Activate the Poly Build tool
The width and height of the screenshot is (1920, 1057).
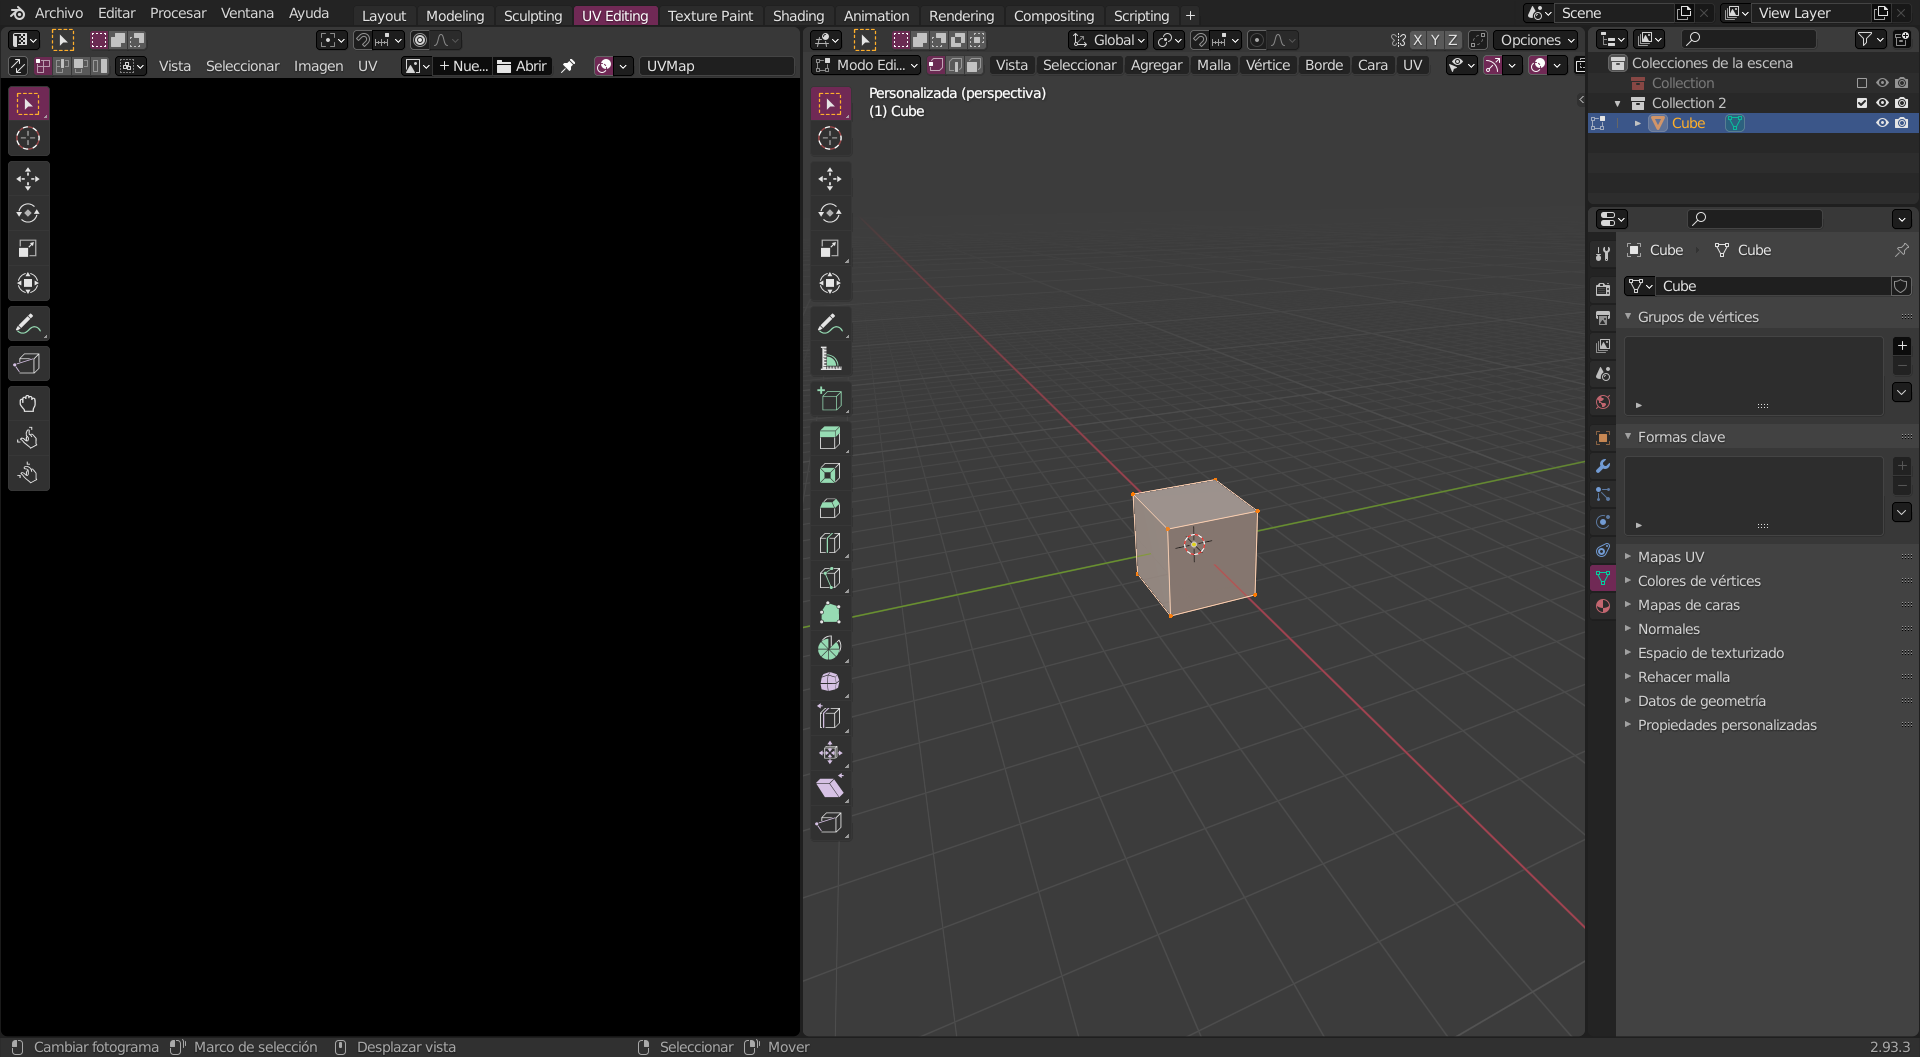click(830, 613)
